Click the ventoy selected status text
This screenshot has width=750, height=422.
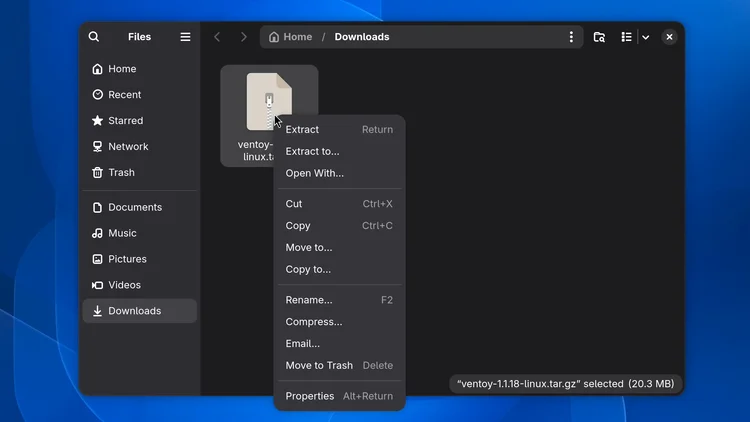click(x=565, y=384)
